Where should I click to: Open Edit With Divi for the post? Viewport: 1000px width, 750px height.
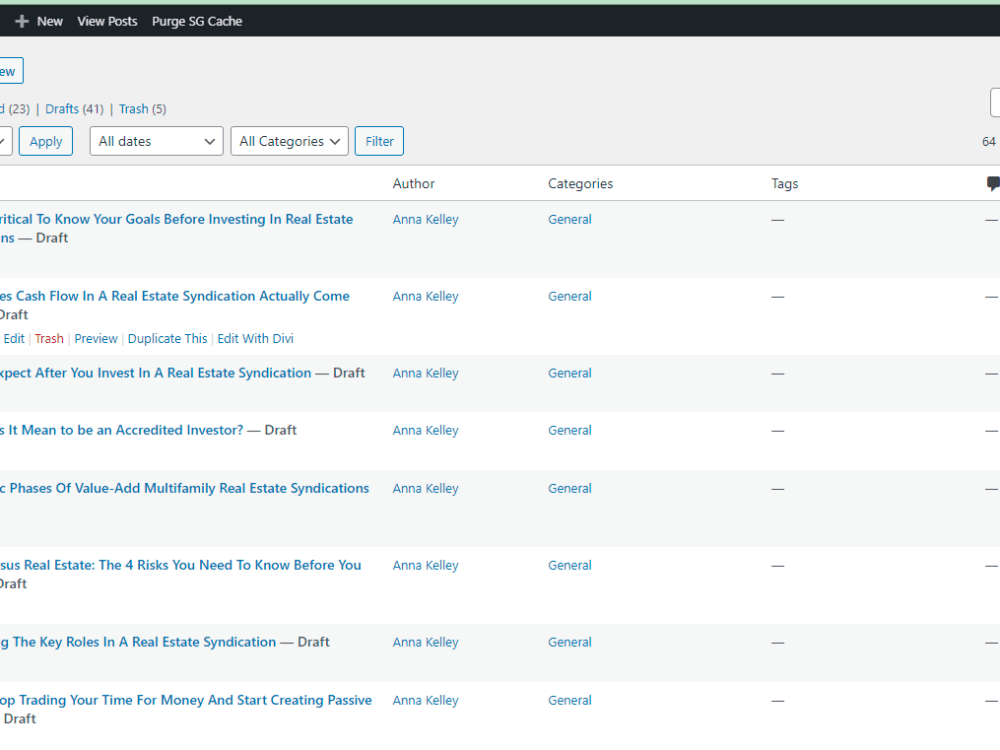point(255,338)
